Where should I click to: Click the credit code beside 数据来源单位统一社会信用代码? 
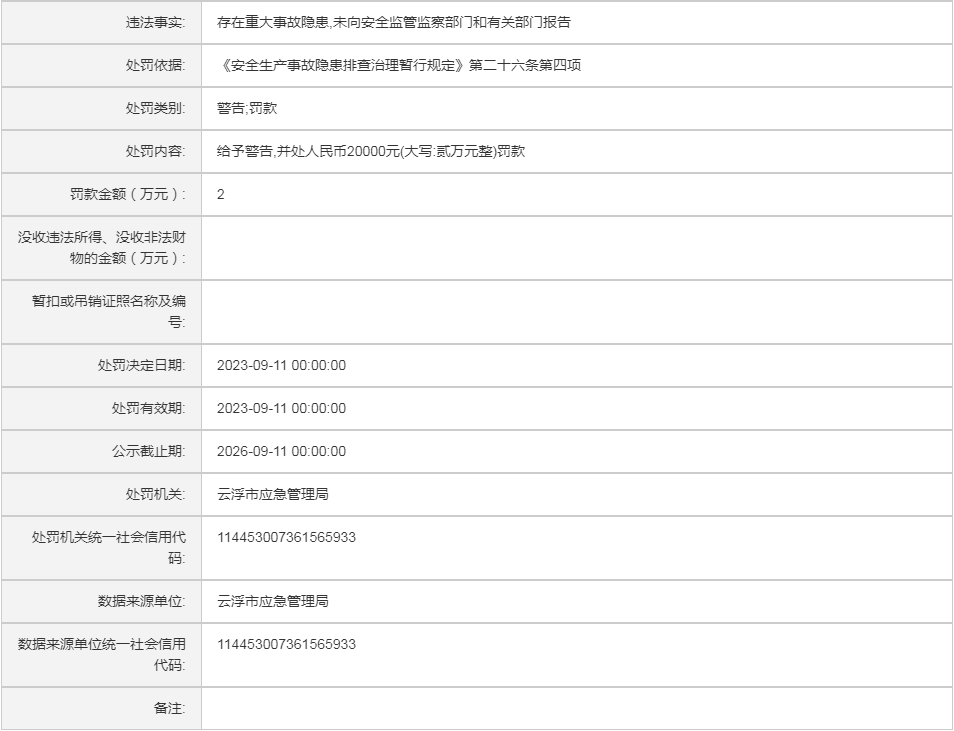[286, 644]
